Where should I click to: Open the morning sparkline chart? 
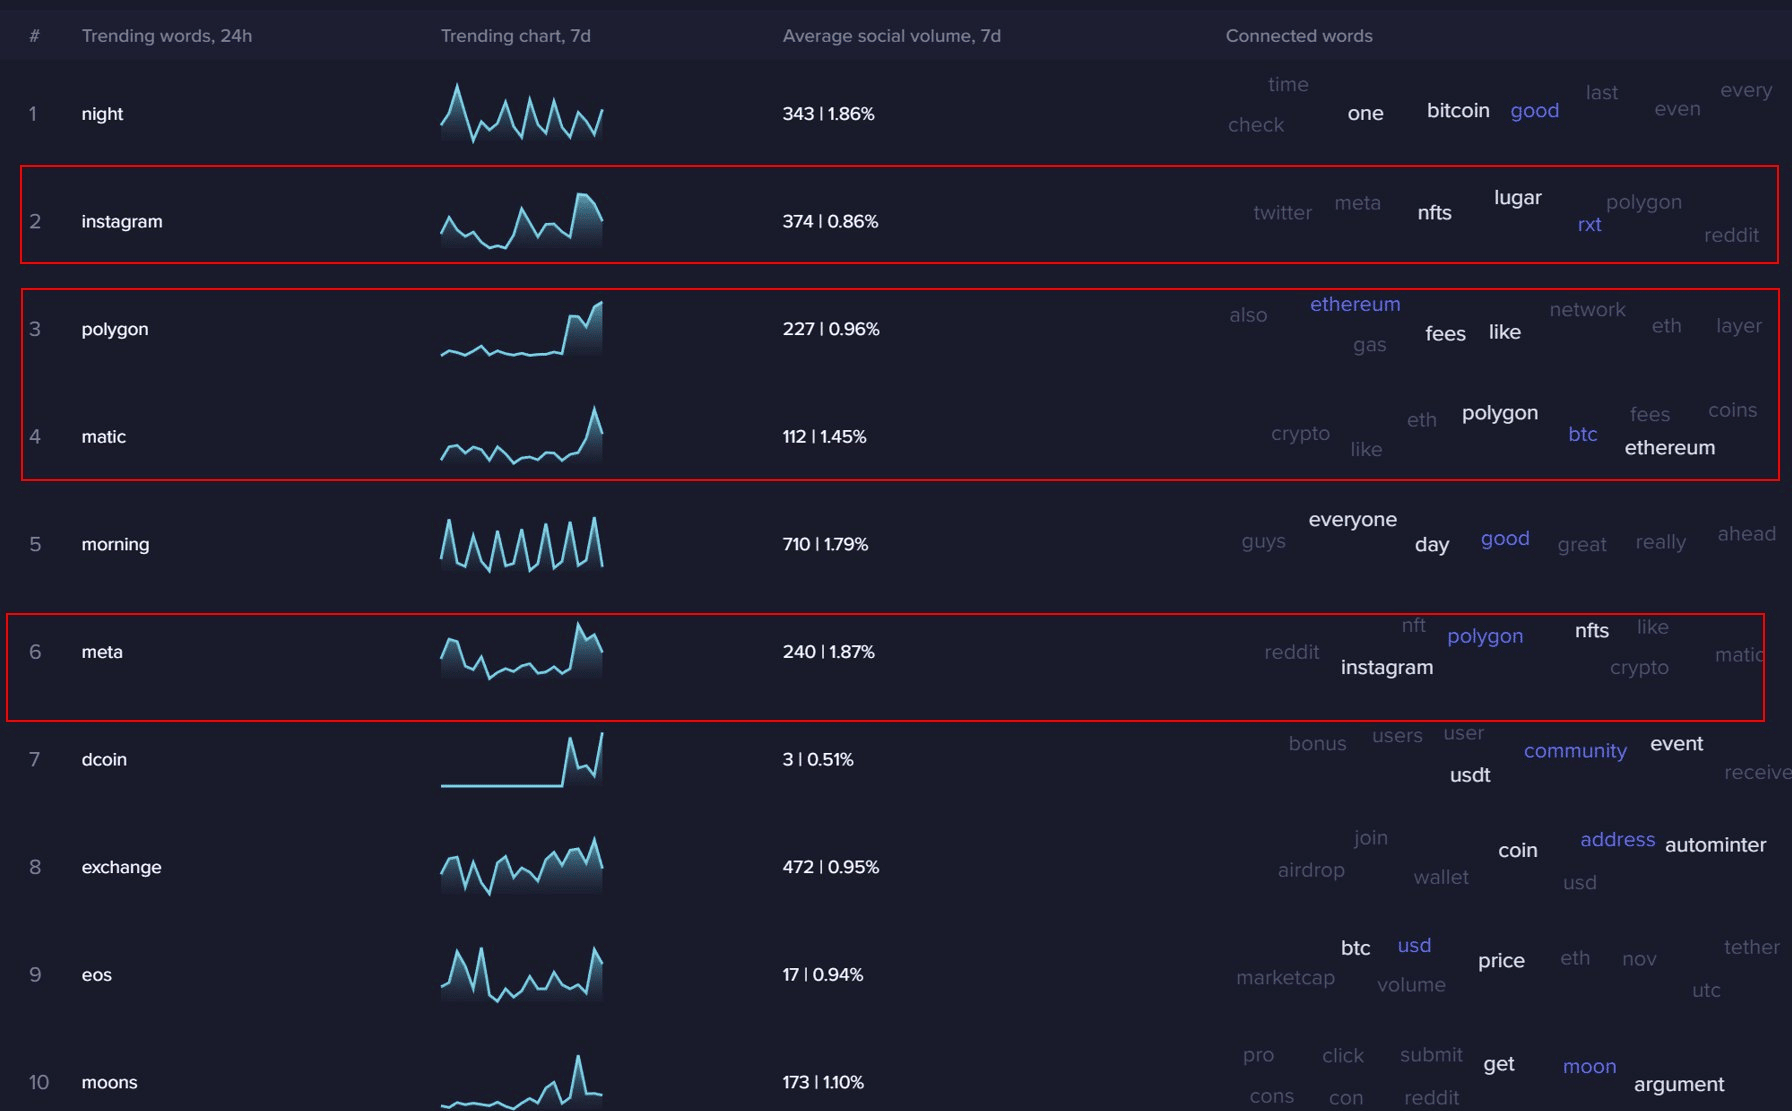pos(522,543)
